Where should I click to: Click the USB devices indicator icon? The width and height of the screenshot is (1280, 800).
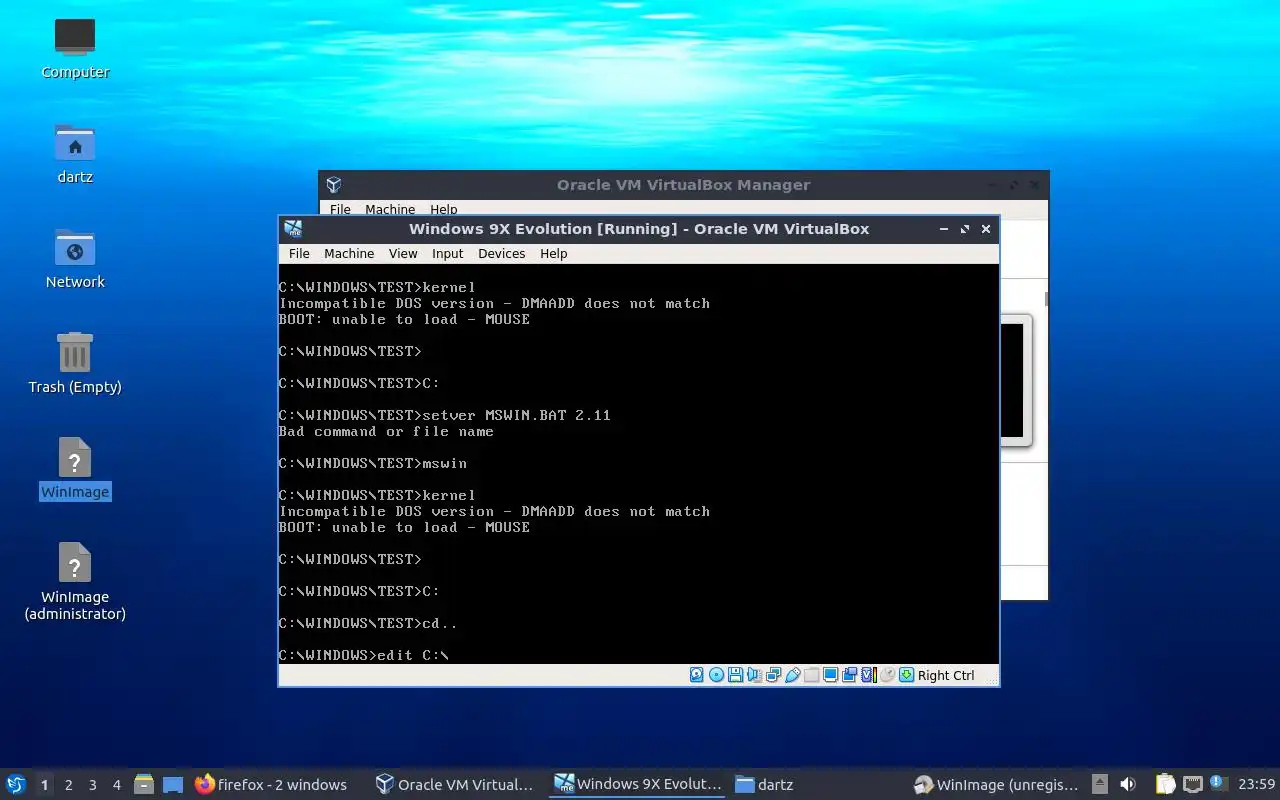[x=793, y=675]
